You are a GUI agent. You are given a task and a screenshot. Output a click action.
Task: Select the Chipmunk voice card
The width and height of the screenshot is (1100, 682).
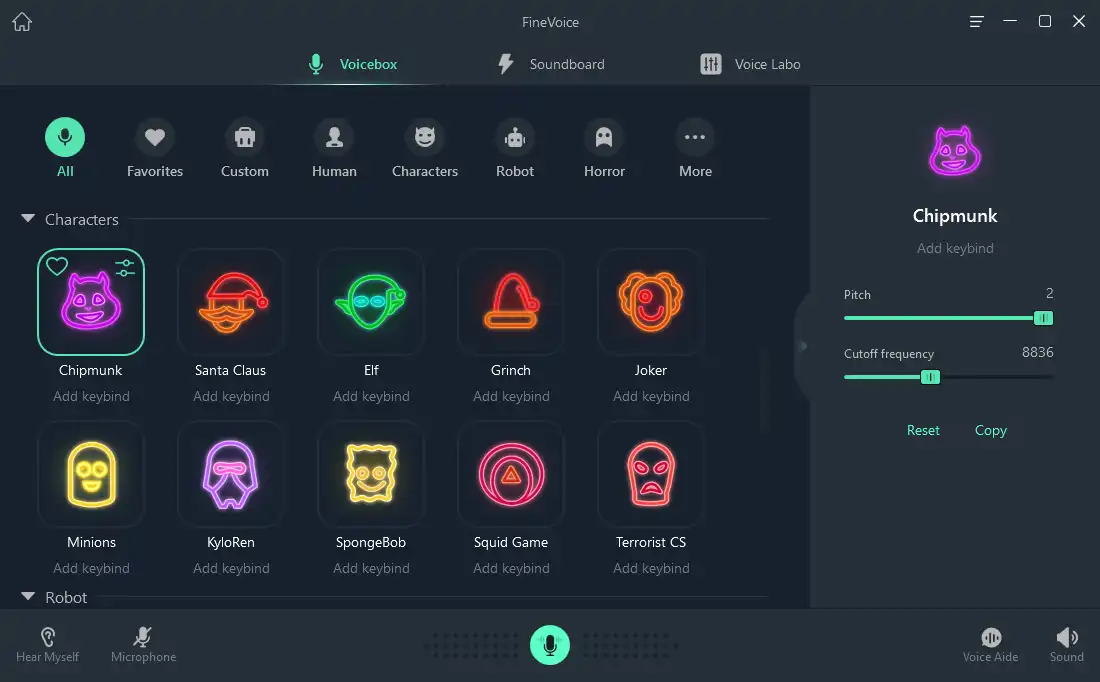pyautogui.click(x=91, y=302)
